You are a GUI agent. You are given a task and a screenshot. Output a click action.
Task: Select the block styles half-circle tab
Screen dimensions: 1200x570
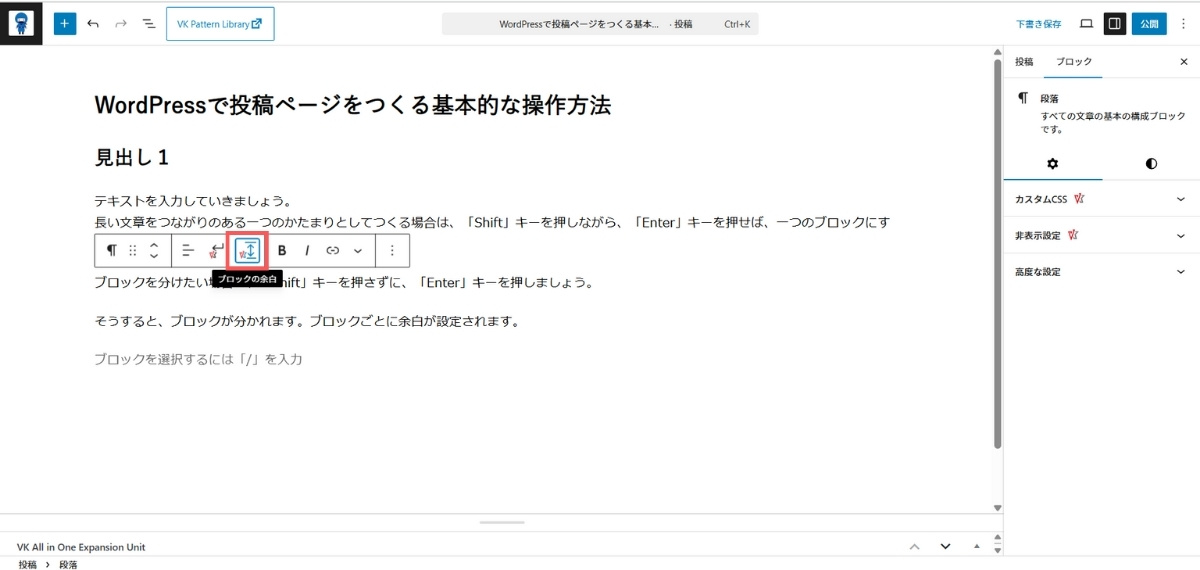(1151, 163)
